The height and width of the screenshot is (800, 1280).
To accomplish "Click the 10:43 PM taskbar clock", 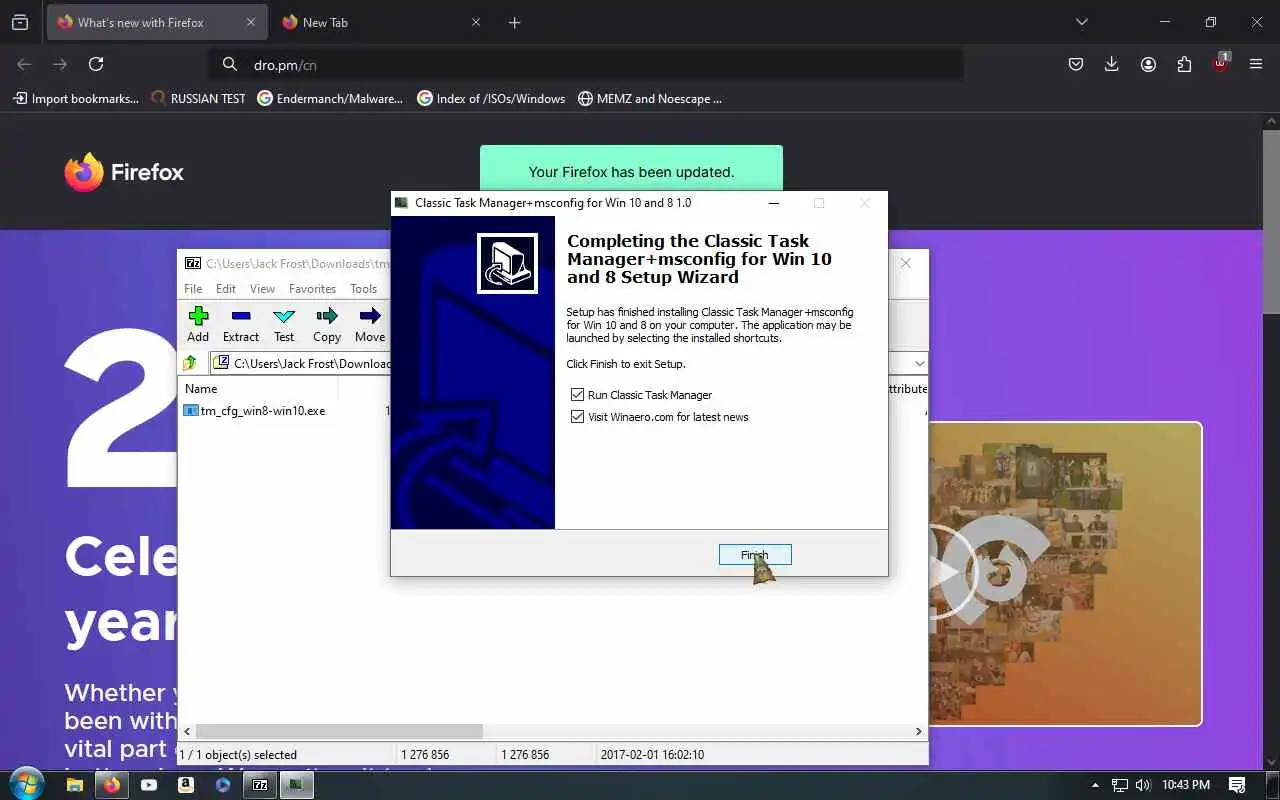I will click(1187, 785).
